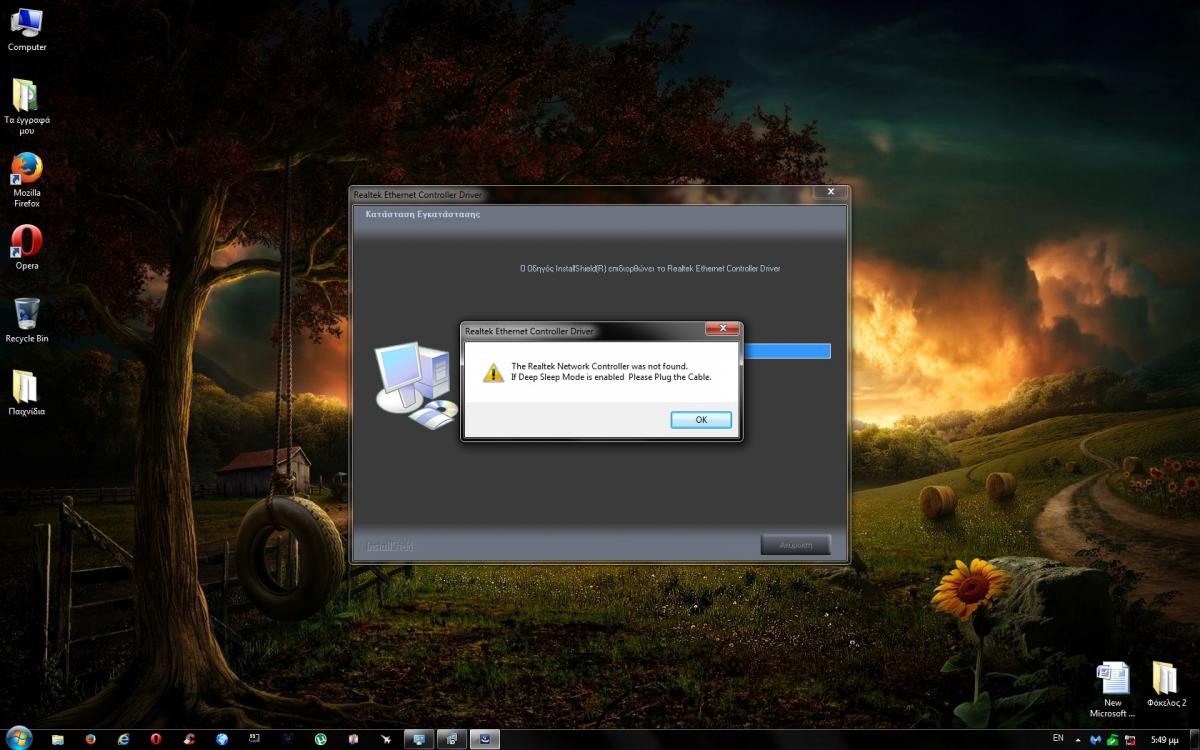Click the blue globe taskbar icon
Image resolution: width=1200 pixels, height=750 pixels.
coord(222,739)
